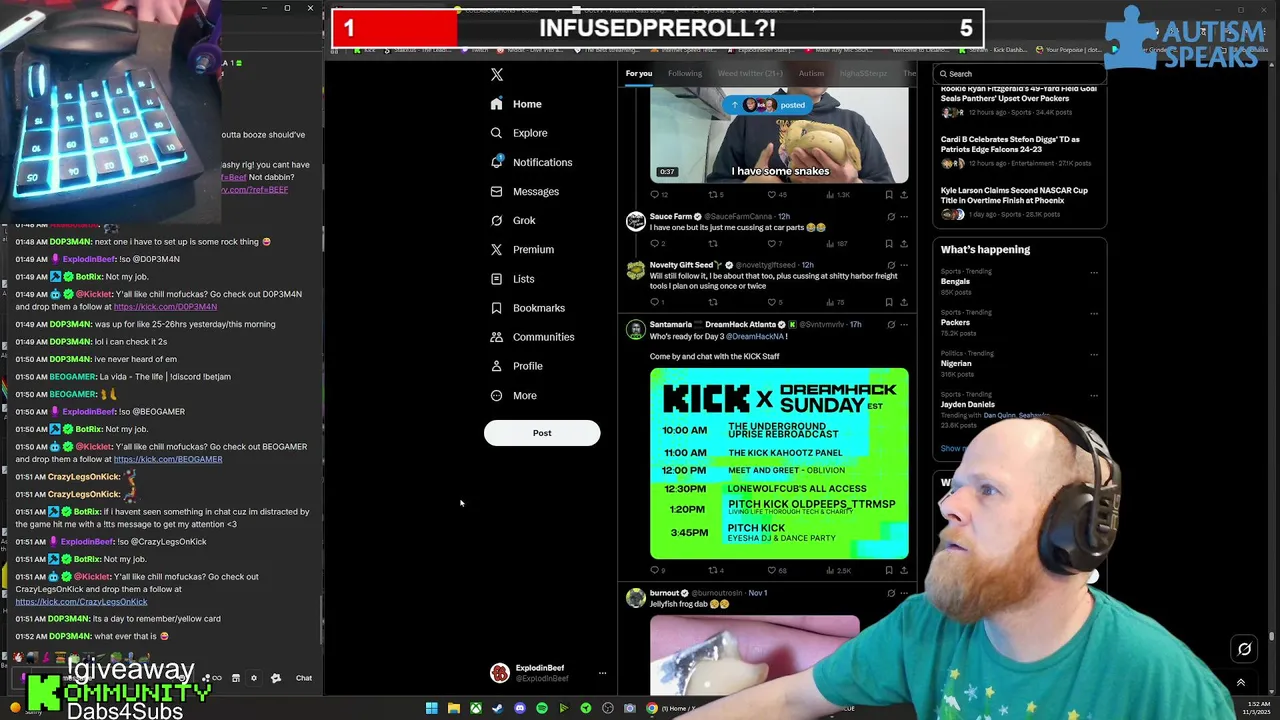Open the Communities people icon
The height and width of the screenshot is (720, 1280).
496,337
